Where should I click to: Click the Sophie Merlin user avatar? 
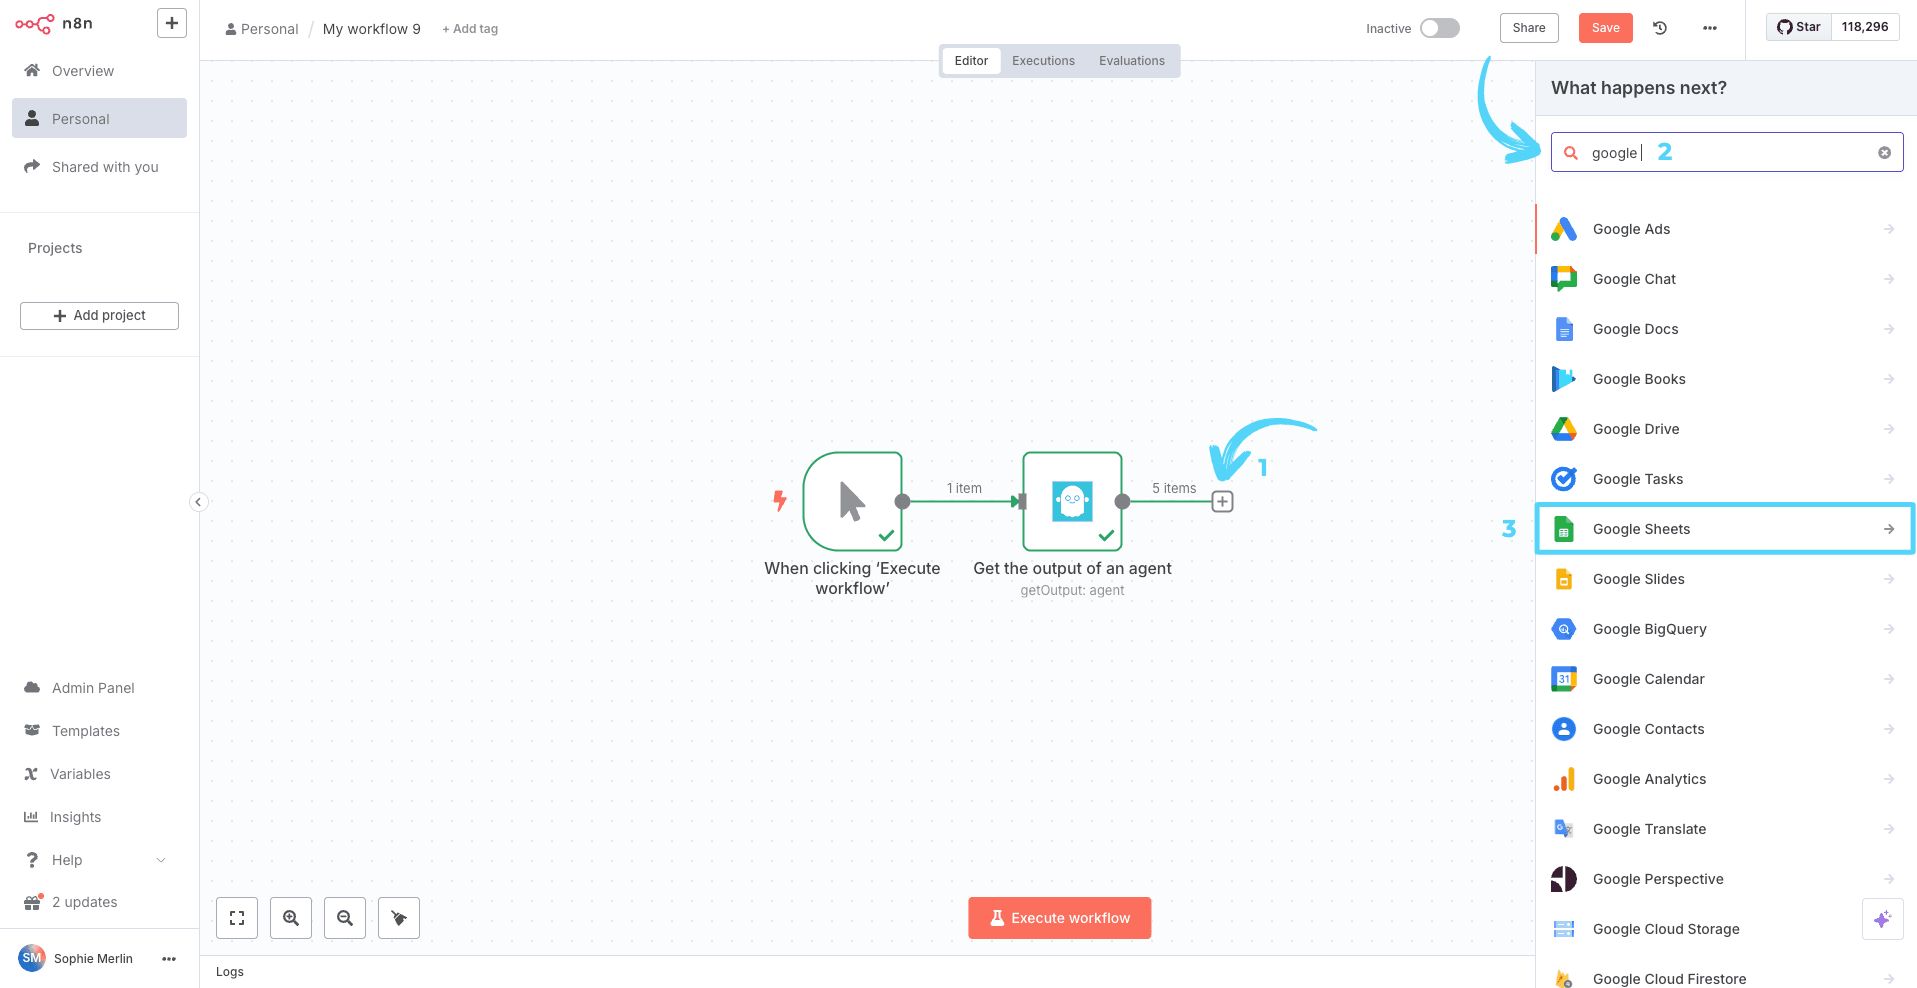(x=32, y=958)
